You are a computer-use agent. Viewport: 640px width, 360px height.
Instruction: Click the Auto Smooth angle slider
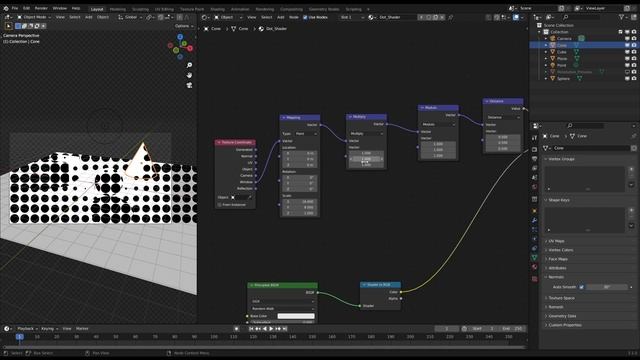[607, 287]
